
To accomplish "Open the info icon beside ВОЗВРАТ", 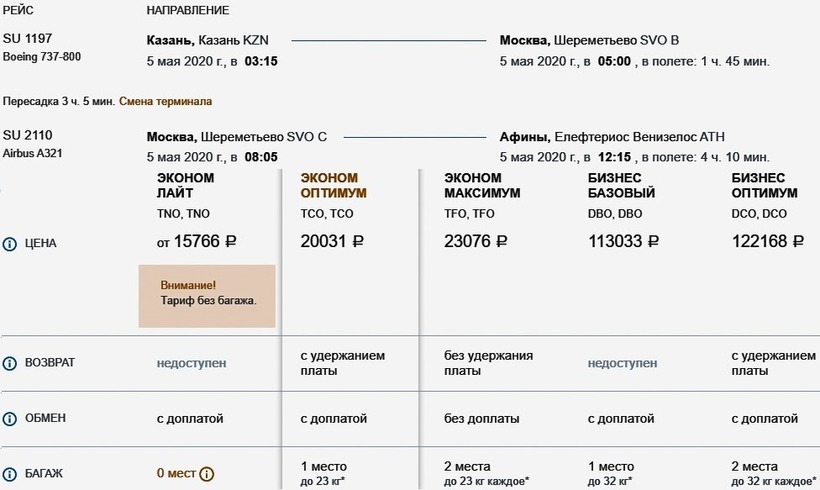I will pyautogui.click(x=10, y=363).
